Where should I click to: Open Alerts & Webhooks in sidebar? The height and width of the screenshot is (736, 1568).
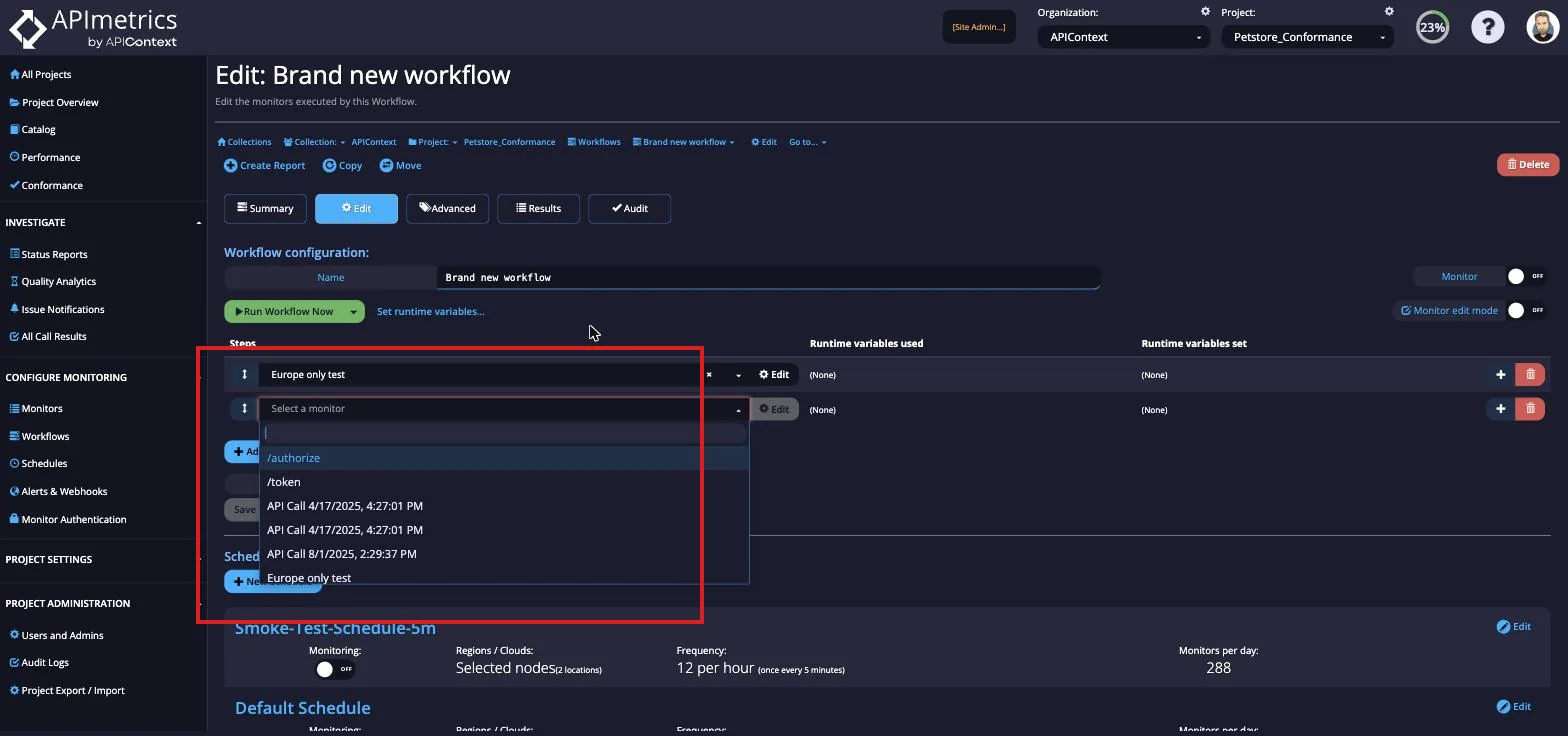(x=58, y=491)
